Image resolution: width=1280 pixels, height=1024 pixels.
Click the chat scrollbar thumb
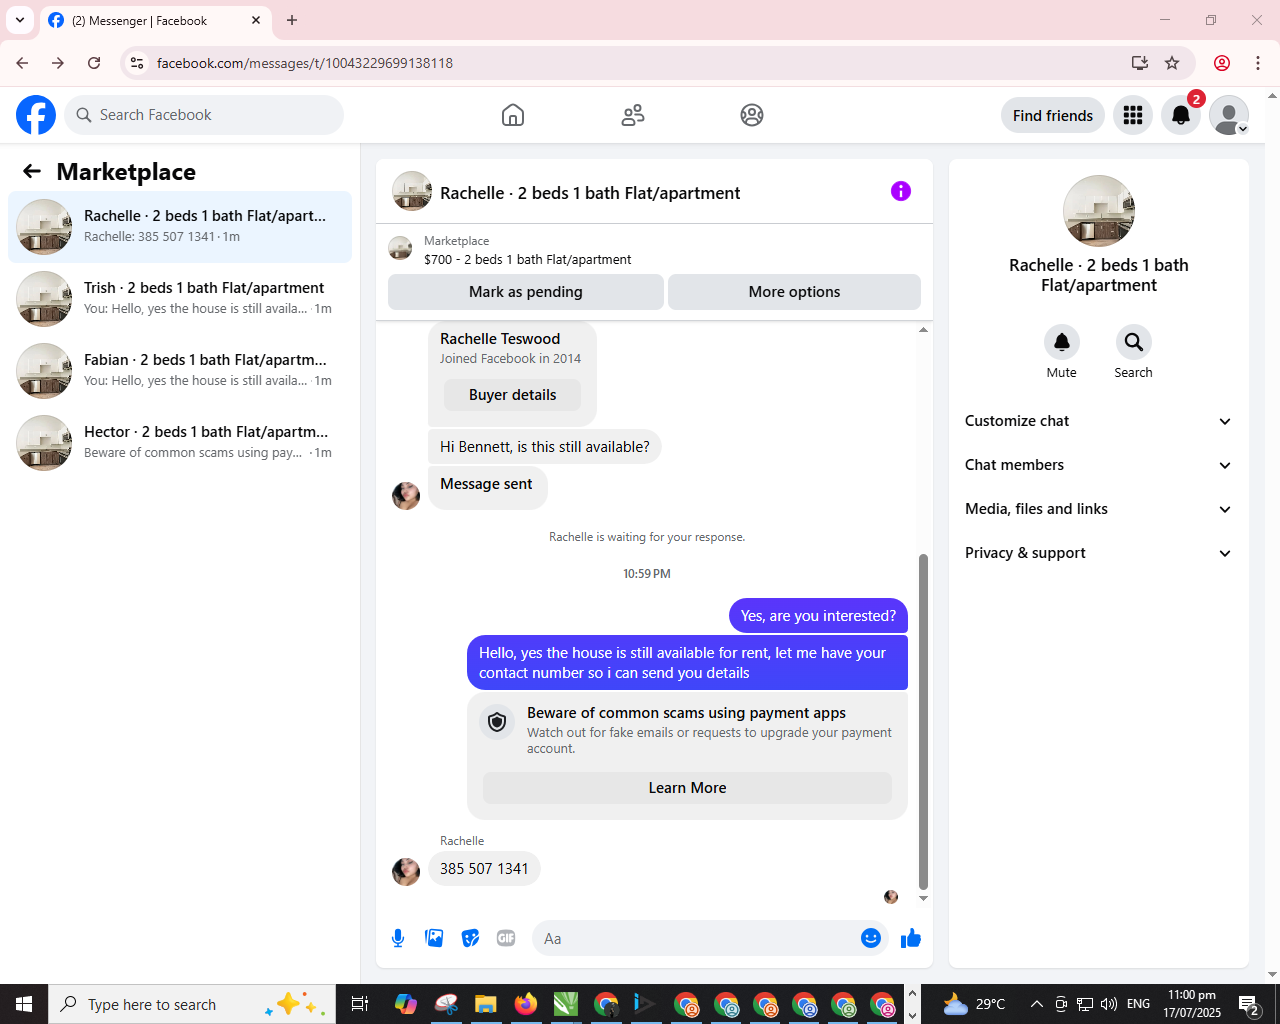pyautogui.click(x=923, y=722)
